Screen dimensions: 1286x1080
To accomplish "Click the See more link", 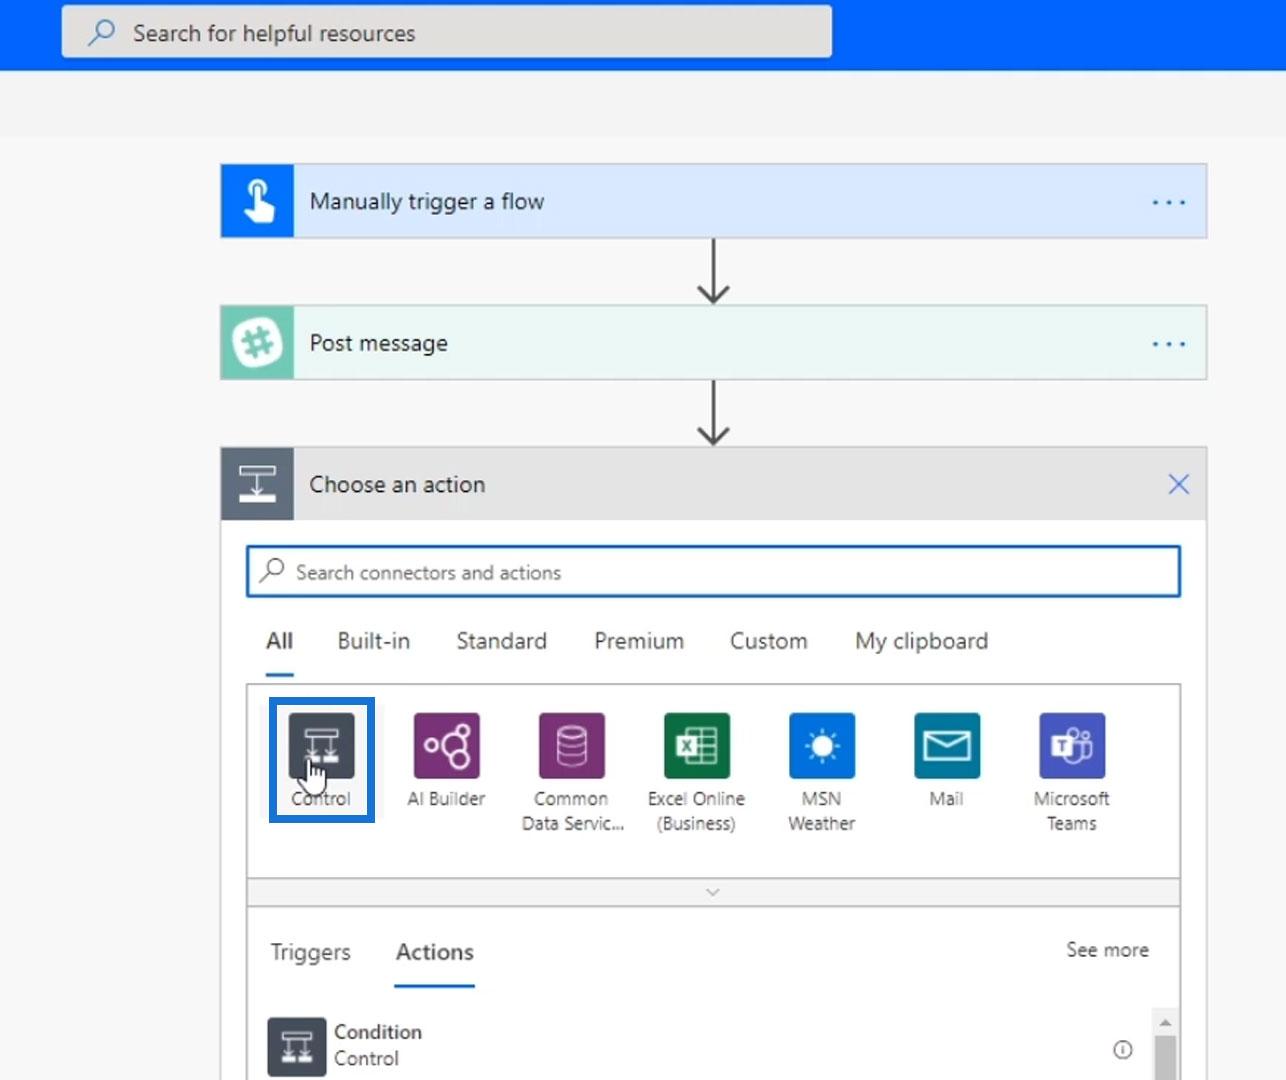I will pyautogui.click(x=1107, y=950).
